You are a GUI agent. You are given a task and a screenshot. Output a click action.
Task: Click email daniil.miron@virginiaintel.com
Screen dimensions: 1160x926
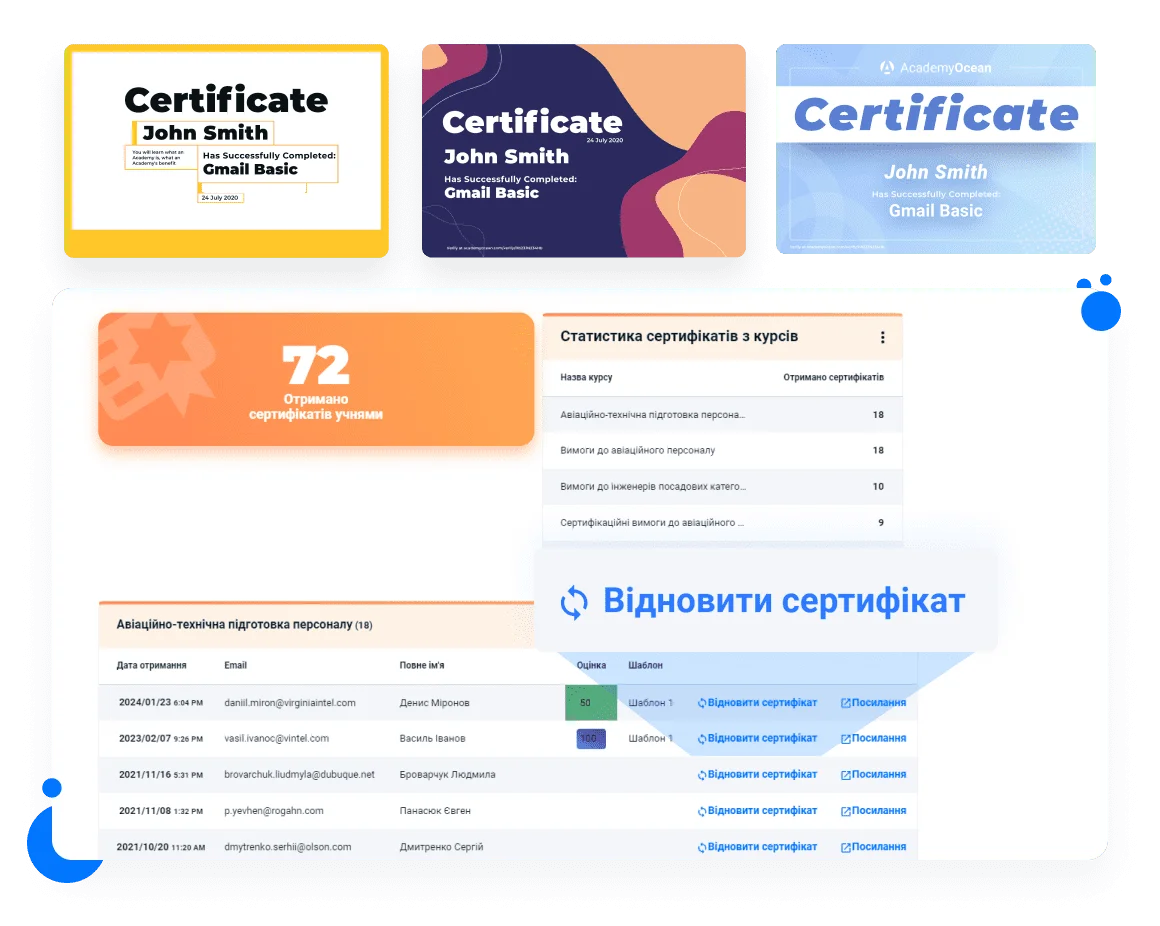[290, 703]
